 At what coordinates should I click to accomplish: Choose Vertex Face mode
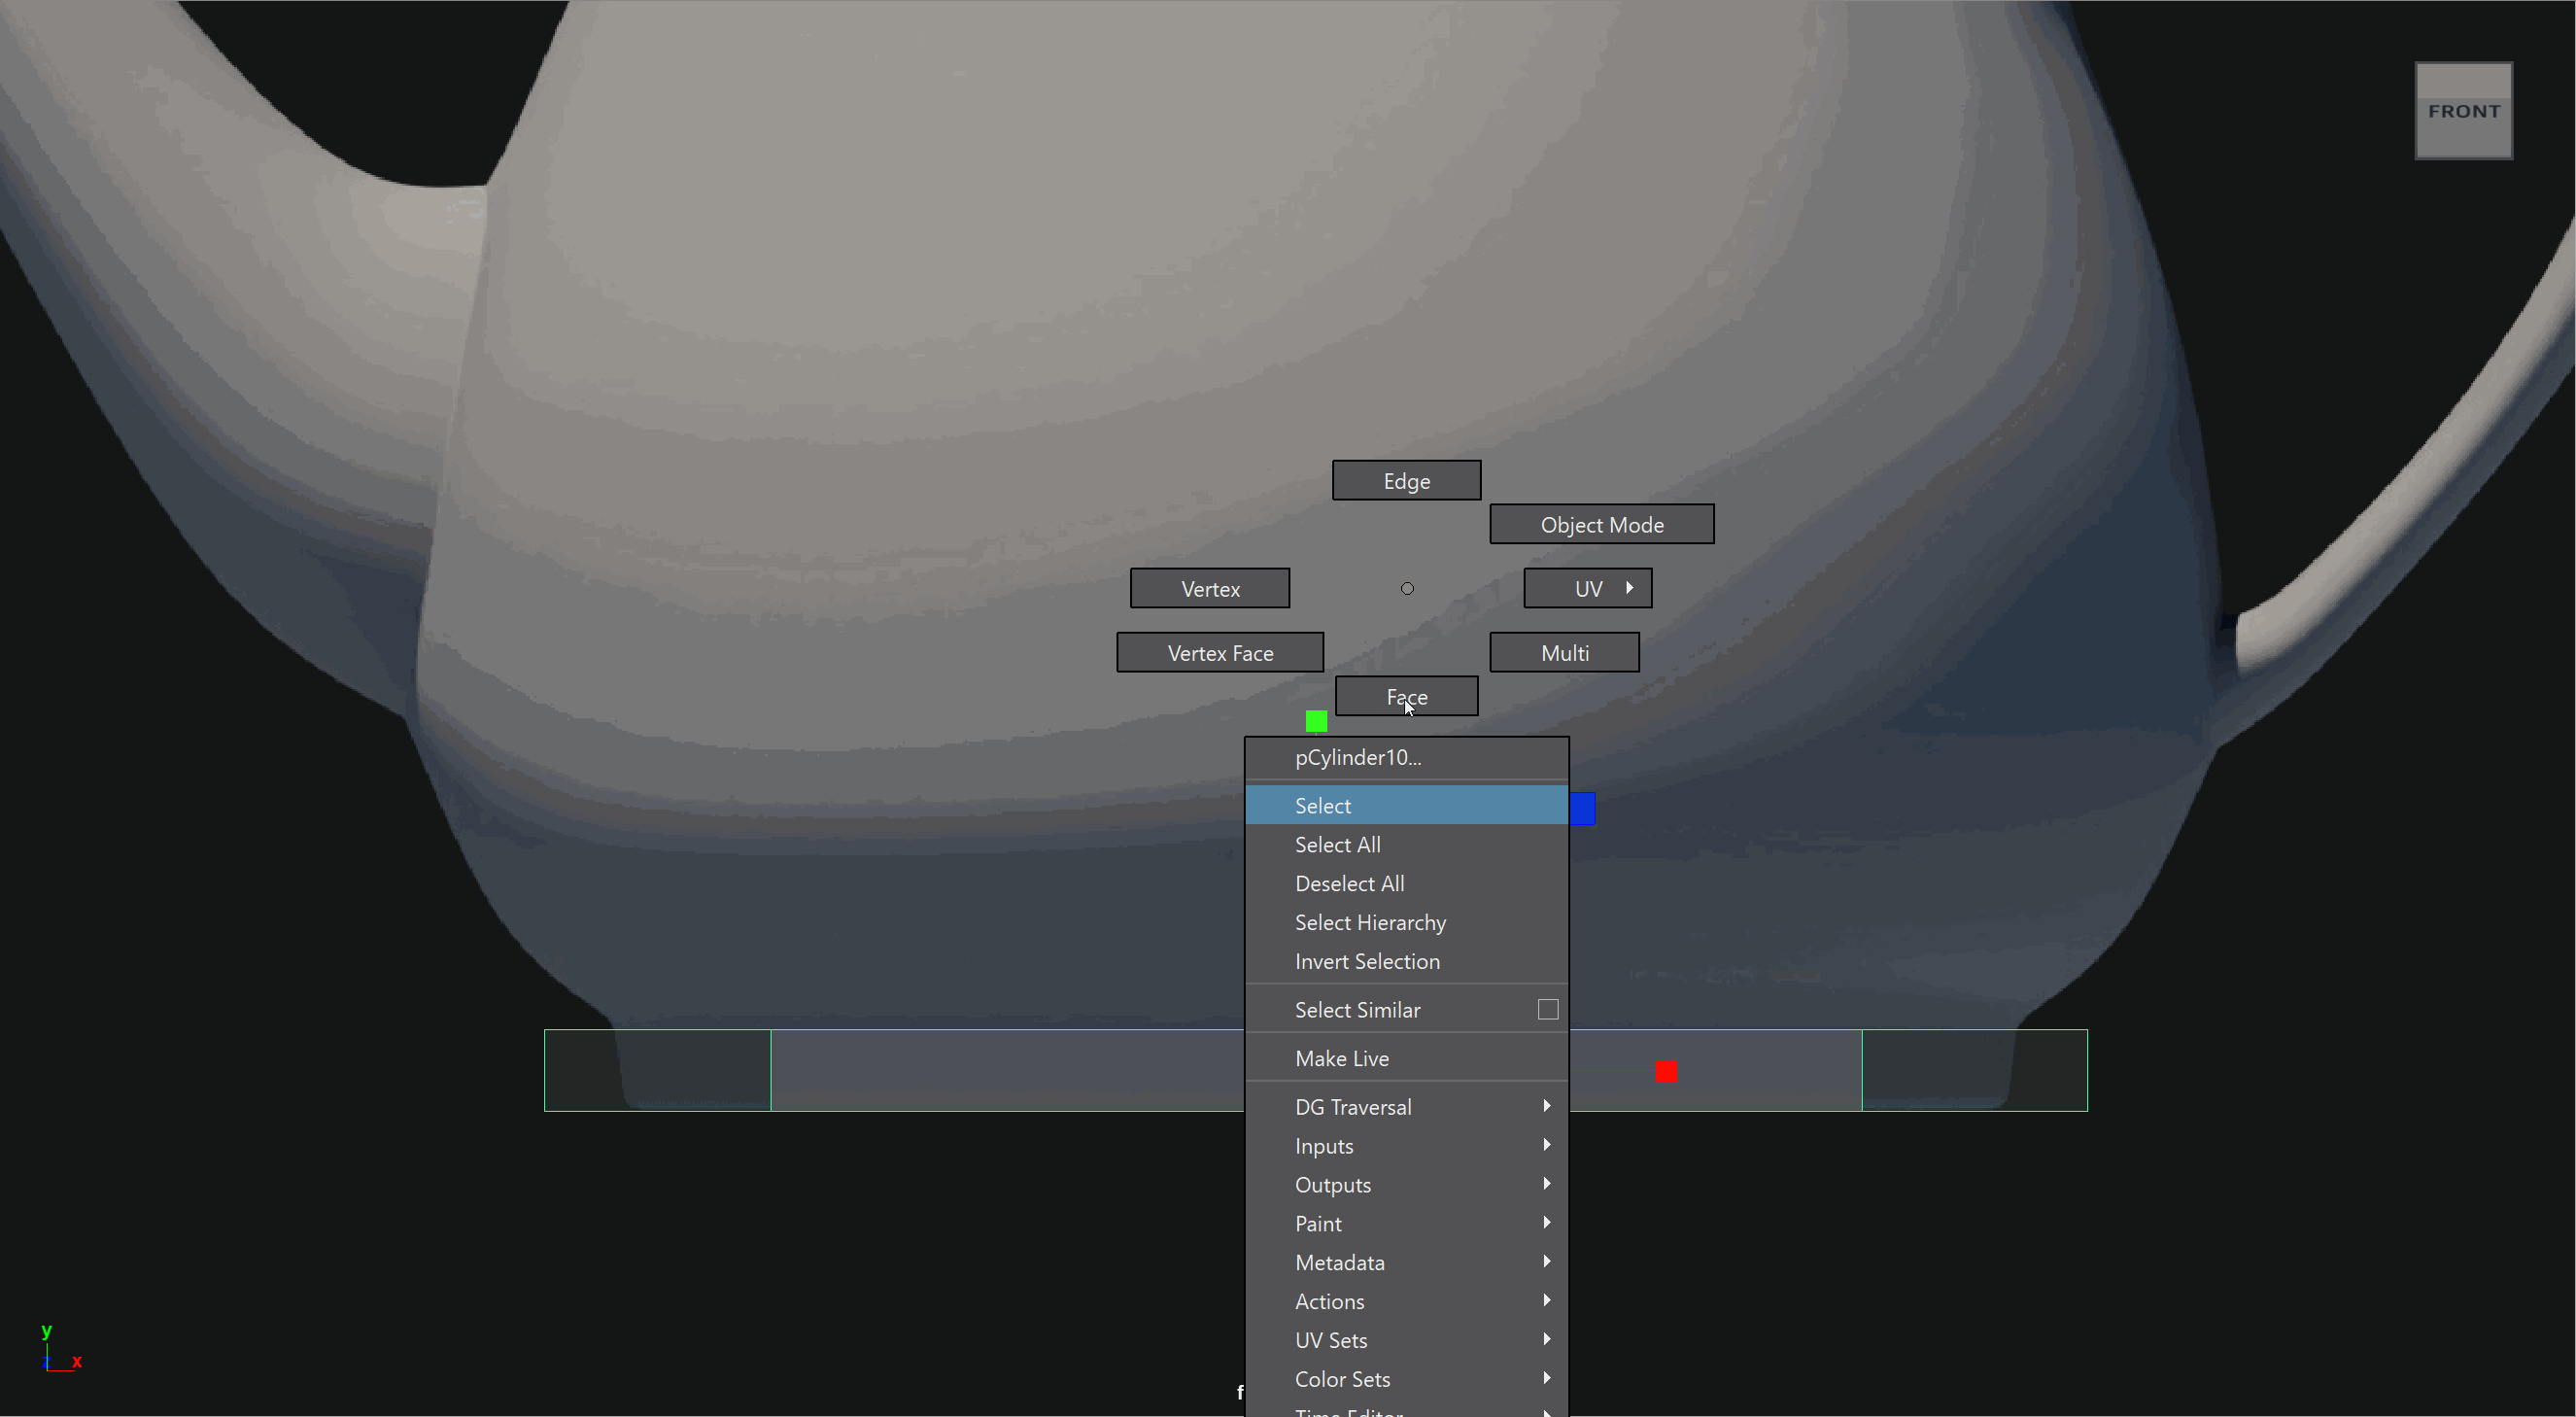(1219, 653)
